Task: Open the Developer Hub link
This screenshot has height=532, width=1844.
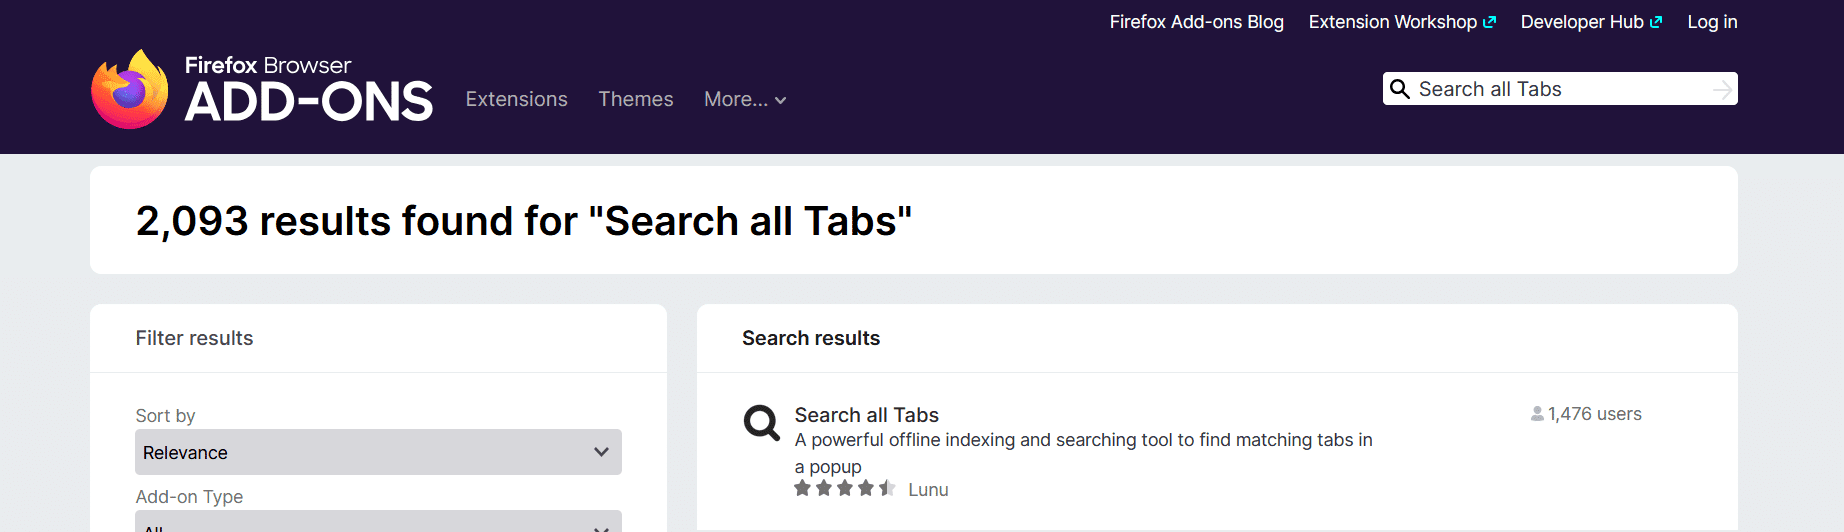Action: tap(1582, 22)
